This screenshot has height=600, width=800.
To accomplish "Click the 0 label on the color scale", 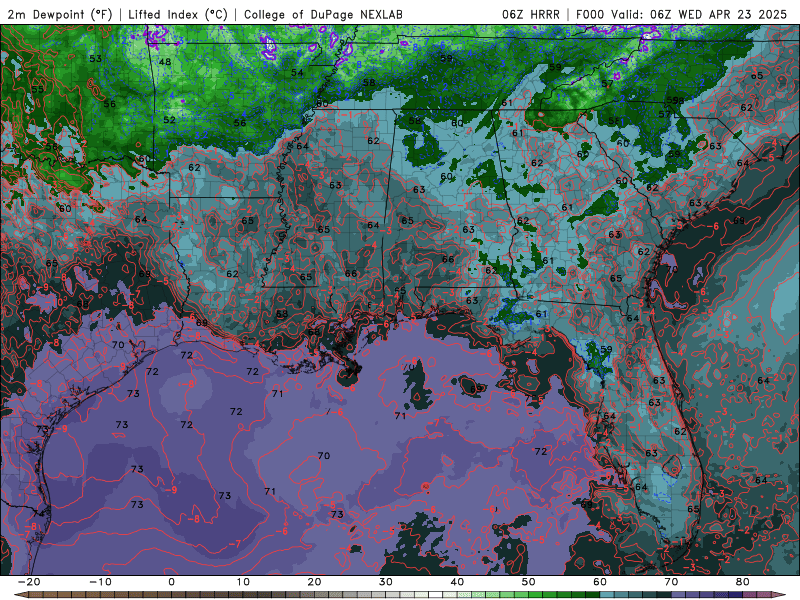I will pyautogui.click(x=171, y=582).
